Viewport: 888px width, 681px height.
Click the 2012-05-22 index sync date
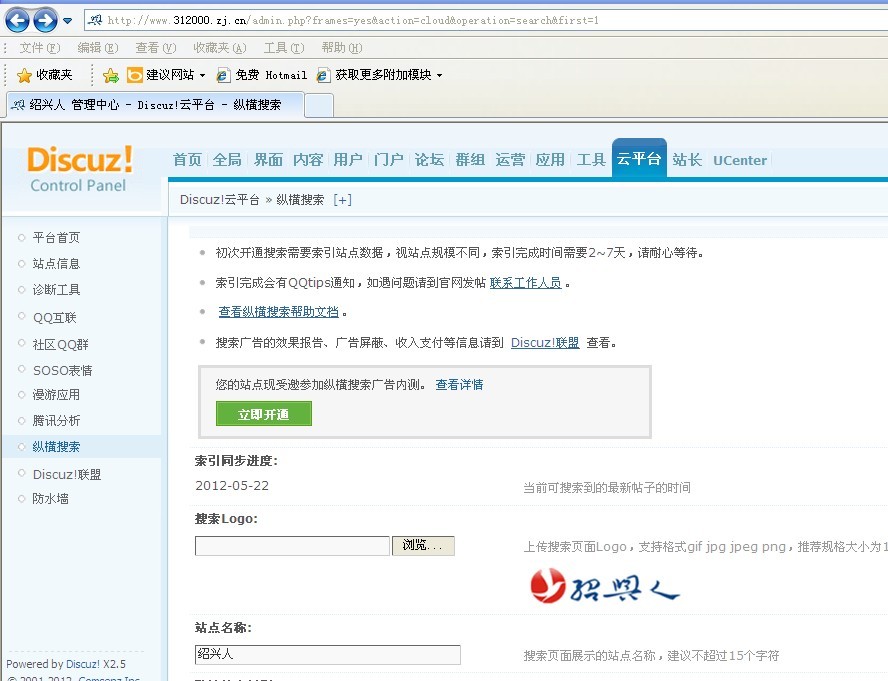click(x=232, y=486)
